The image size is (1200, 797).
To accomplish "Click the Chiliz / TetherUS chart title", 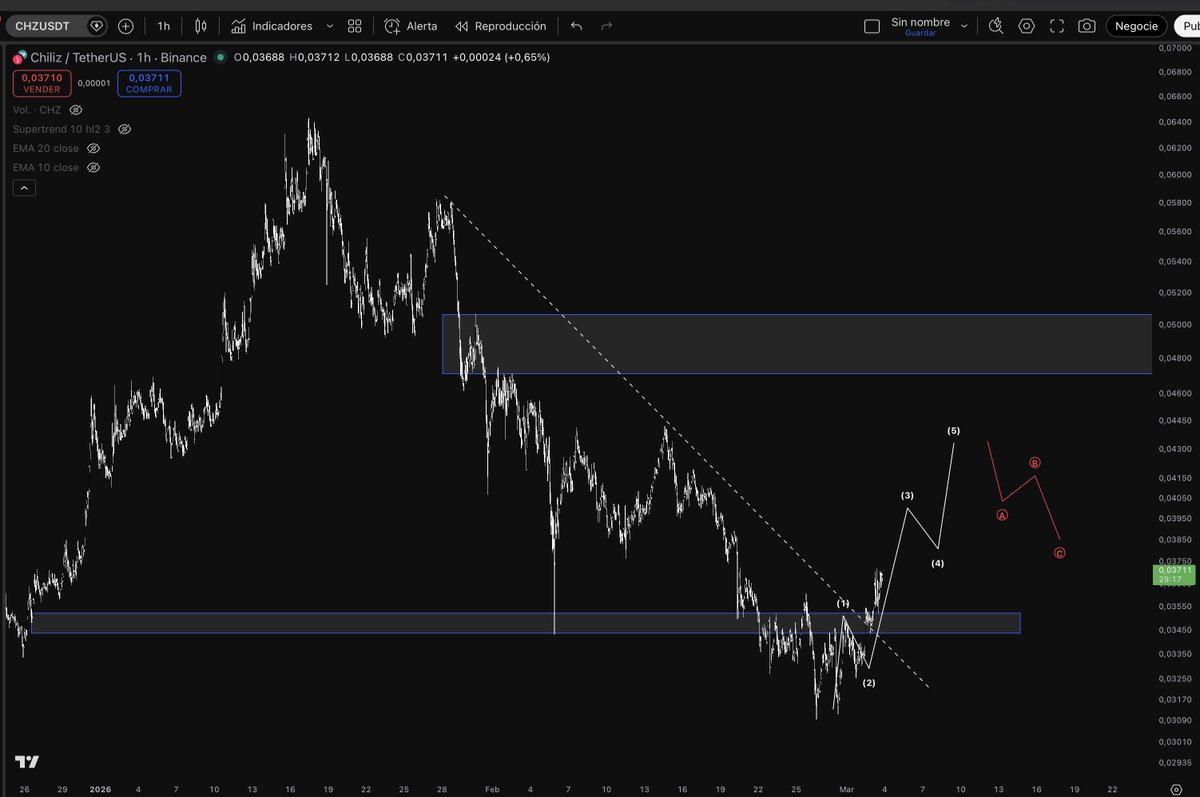I will [x=118, y=57].
